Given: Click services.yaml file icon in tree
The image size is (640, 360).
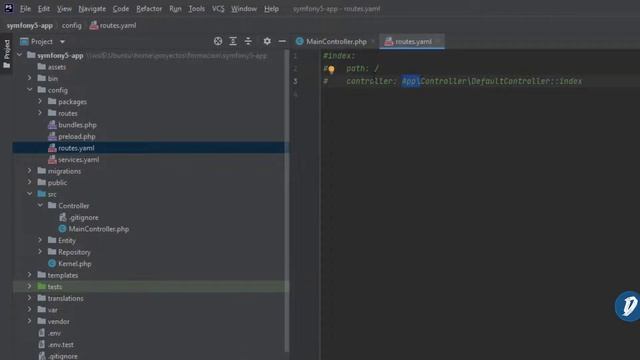Looking at the screenshot, I should (52, 160).
